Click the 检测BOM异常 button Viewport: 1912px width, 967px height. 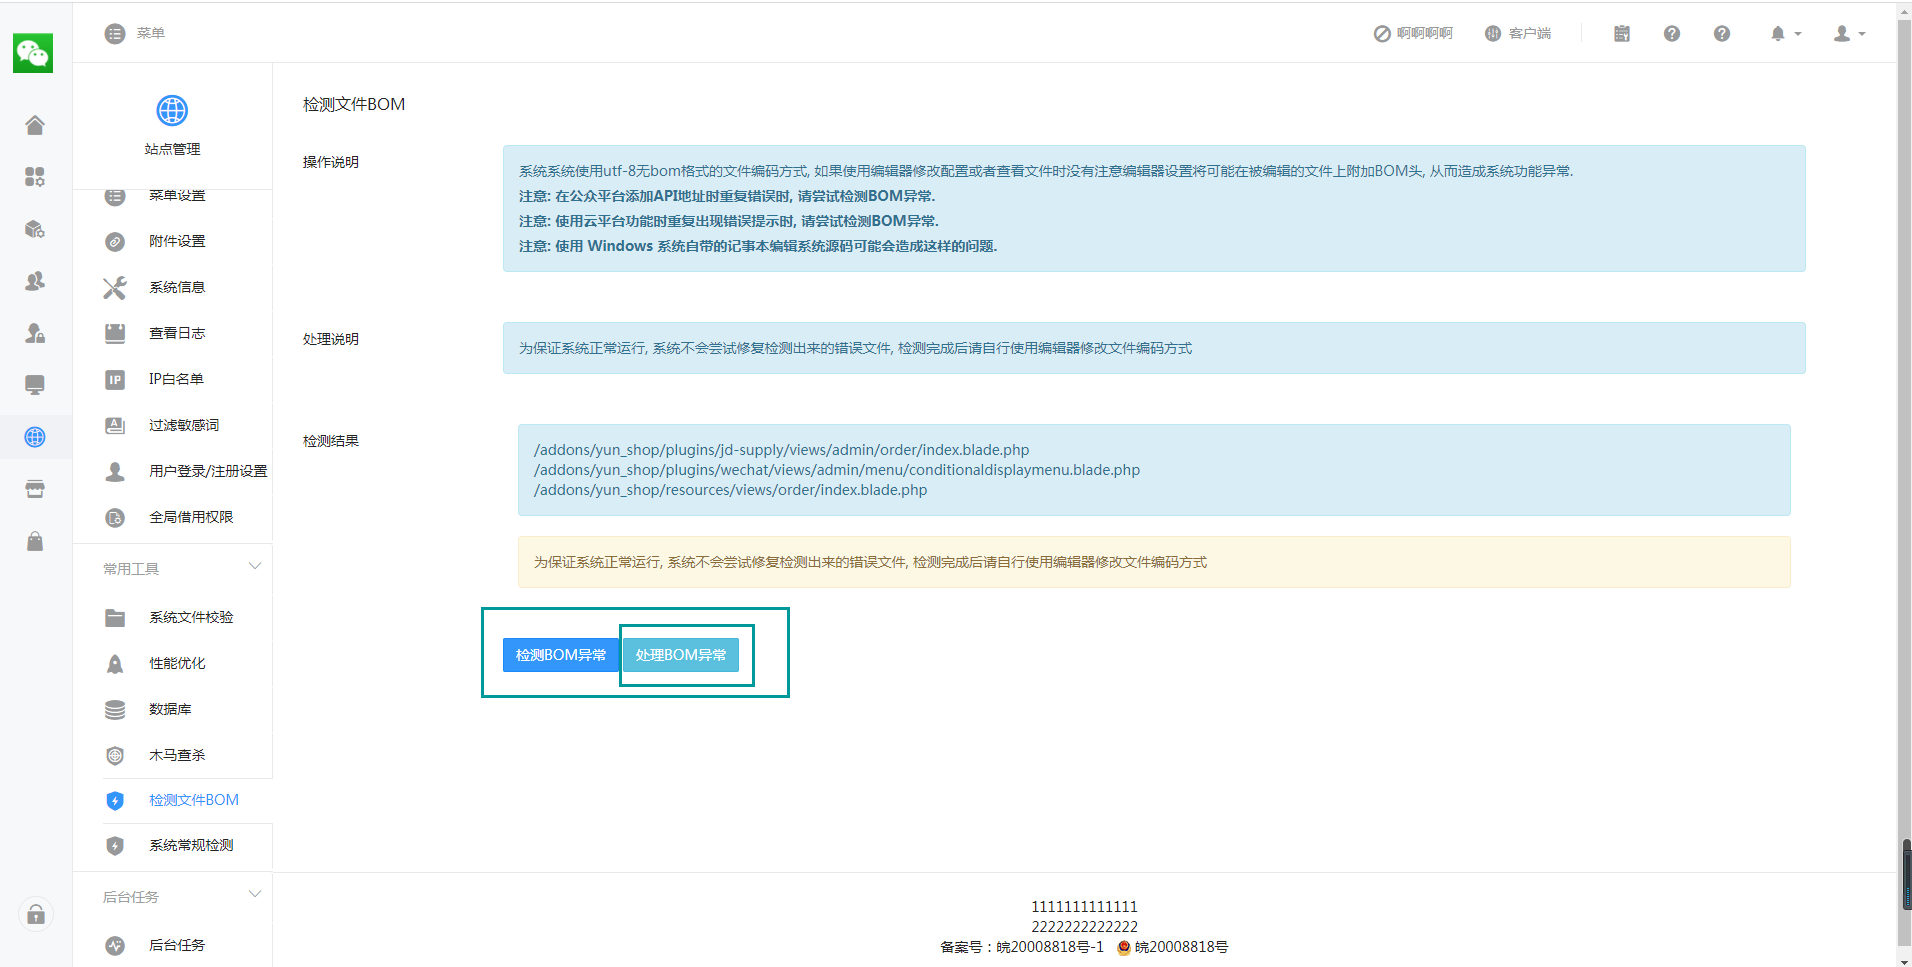561,655
